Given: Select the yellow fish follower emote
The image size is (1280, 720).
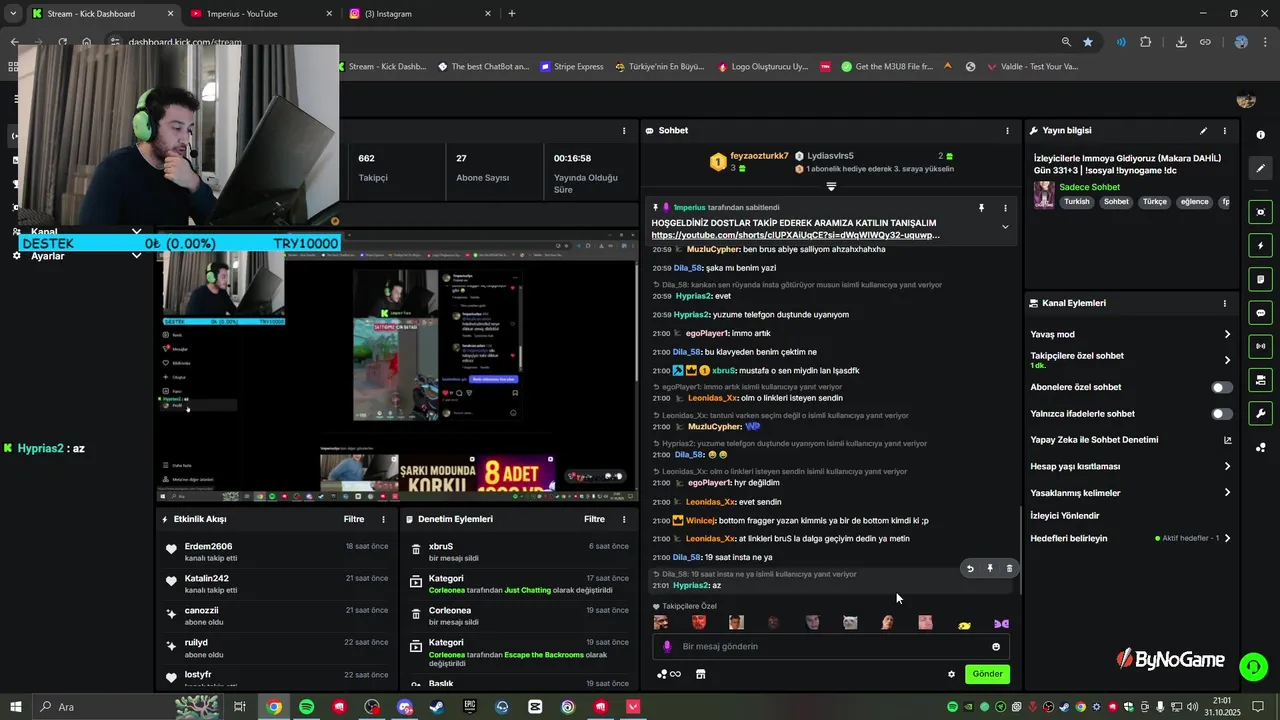Looking at the screenshot, I should point(964,624).
